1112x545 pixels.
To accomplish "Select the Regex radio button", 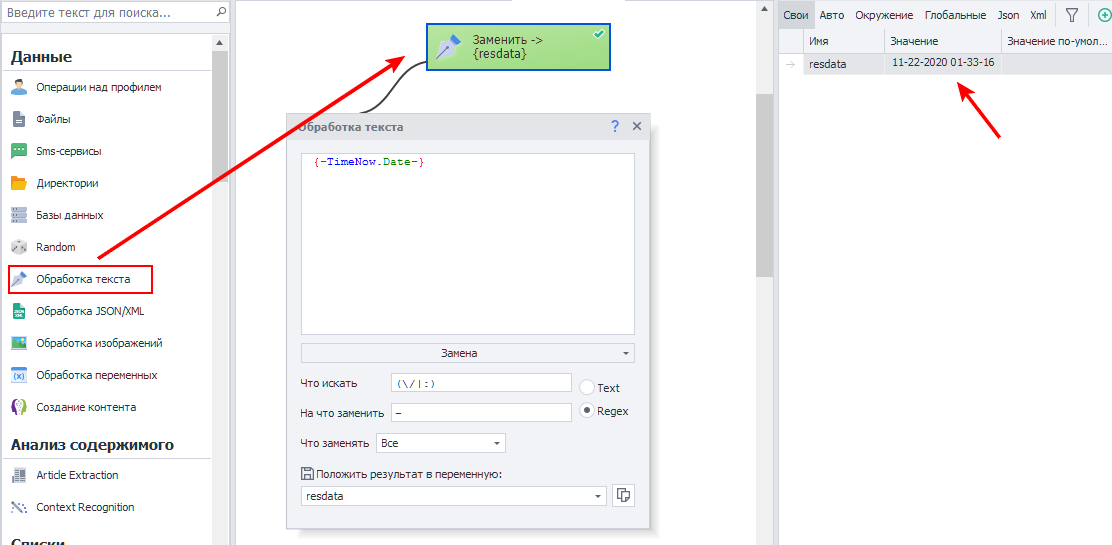I will pyautogui.click(x=587, y=410).
